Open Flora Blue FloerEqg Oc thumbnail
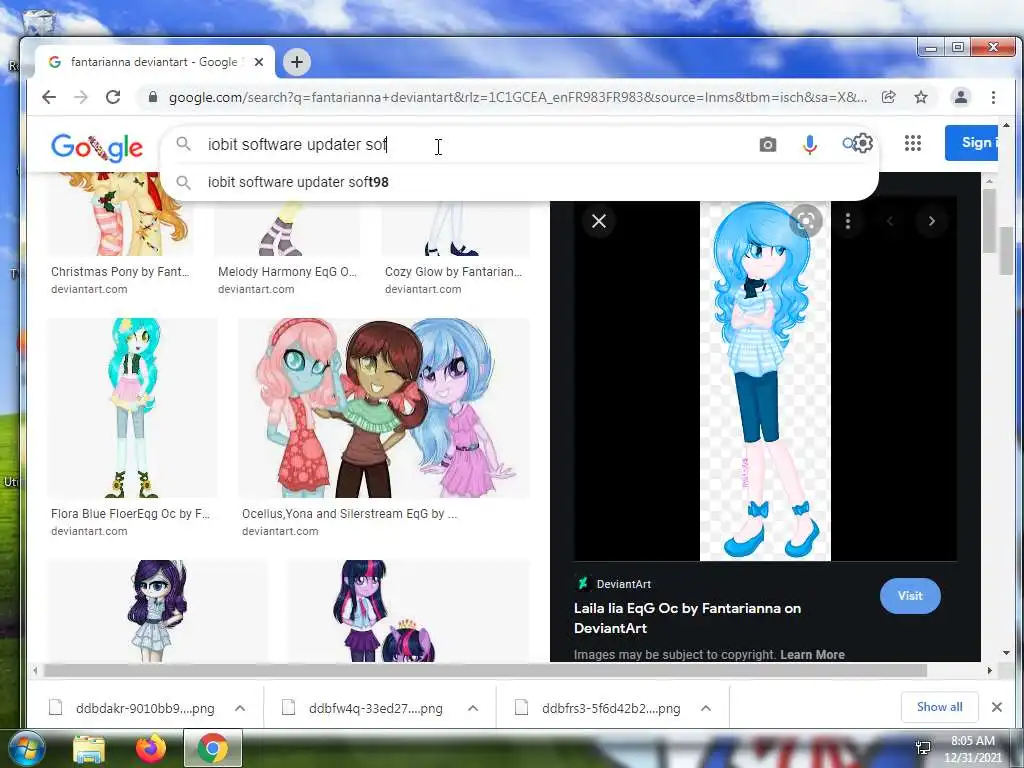The image size is (1024, 768). tap(133, 408)
